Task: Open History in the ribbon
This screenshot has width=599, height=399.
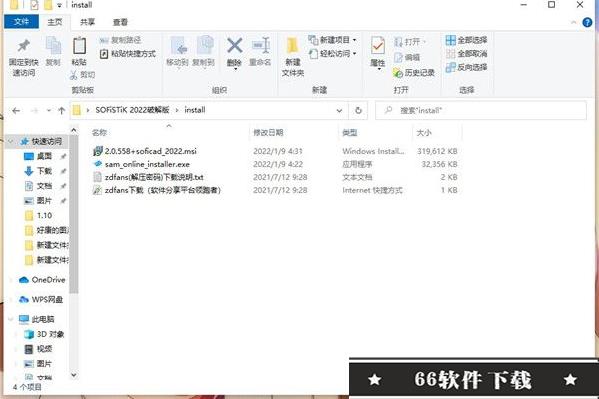Action: click(414, 73)
